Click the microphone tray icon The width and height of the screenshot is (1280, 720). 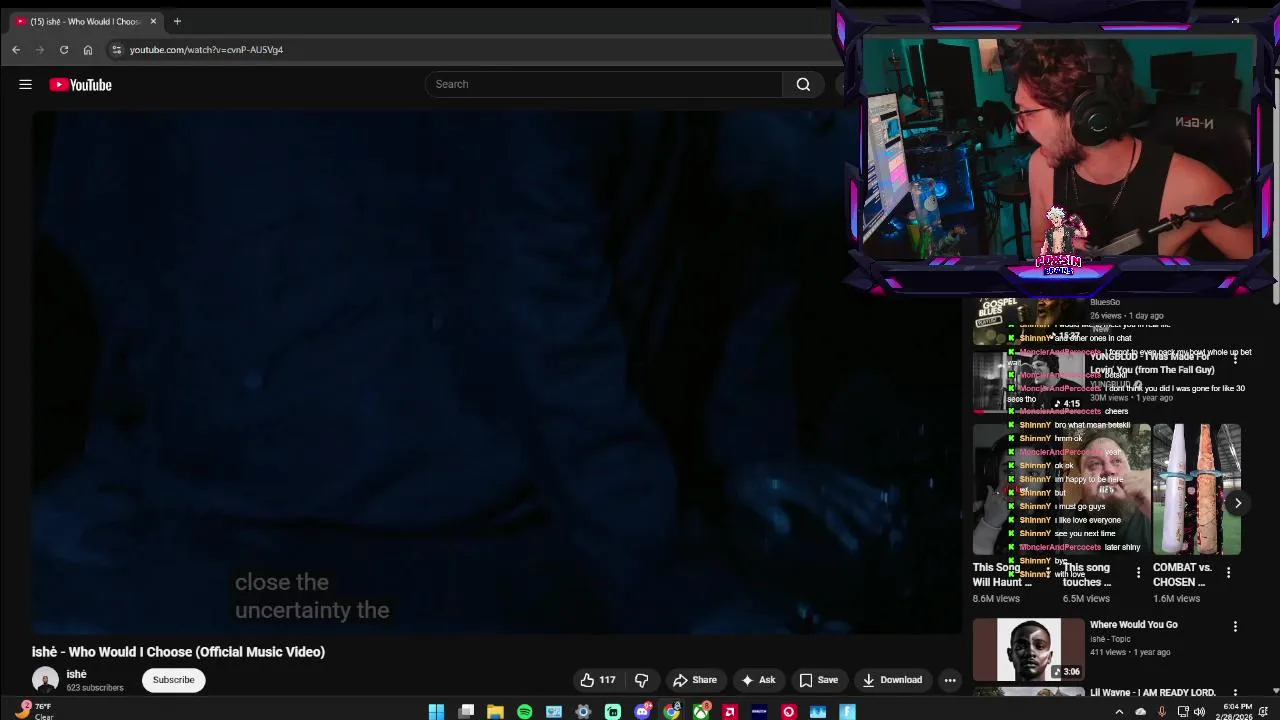pyautogui.click(x=1162, y=712)
